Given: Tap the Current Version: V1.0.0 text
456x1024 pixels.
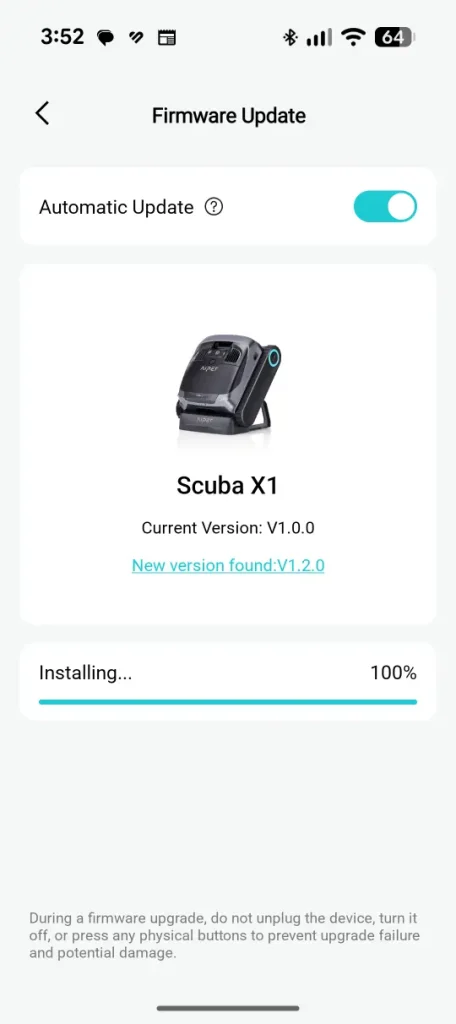Looking at the screenshot, I should coord(228,527).
